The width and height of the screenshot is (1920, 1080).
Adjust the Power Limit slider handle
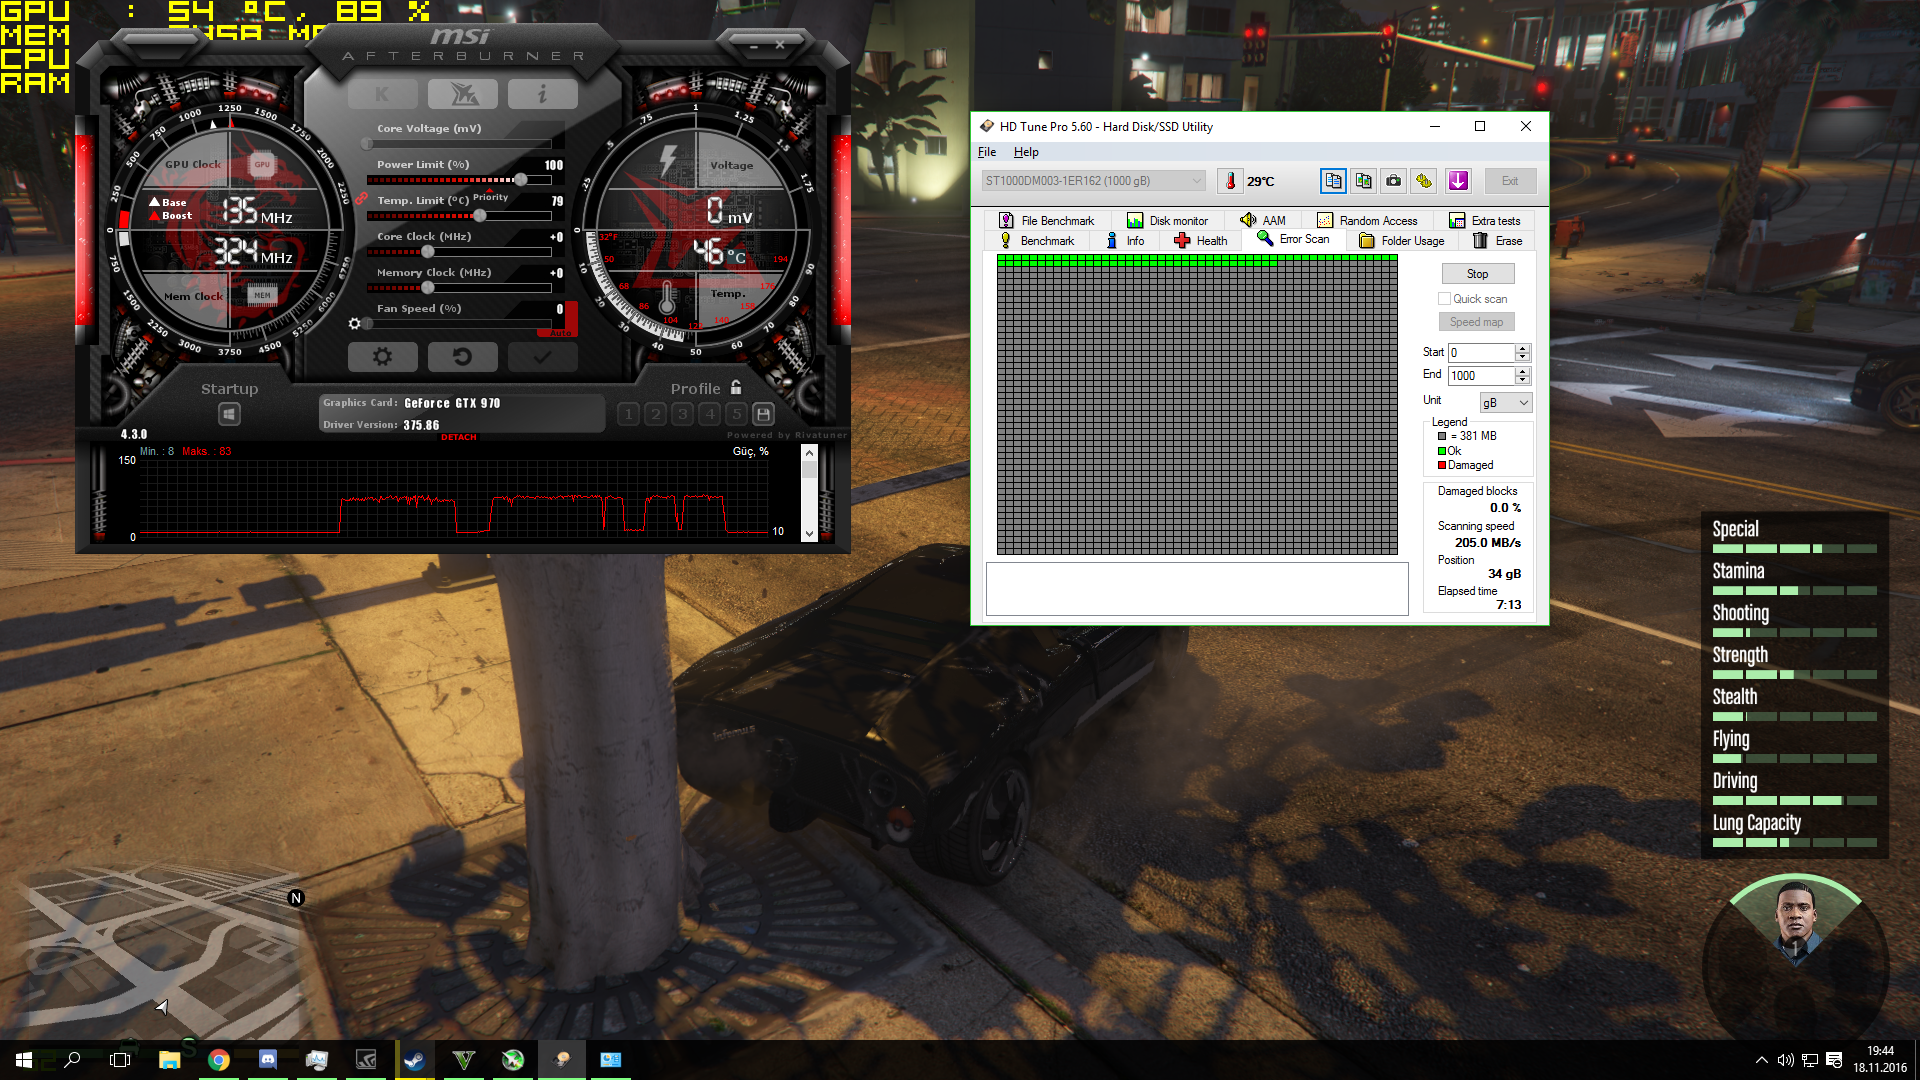click(520, 180)
